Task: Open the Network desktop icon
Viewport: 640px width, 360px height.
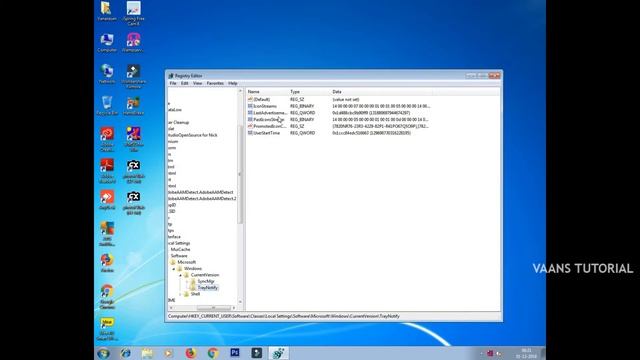Action: (x=107, y=74)
